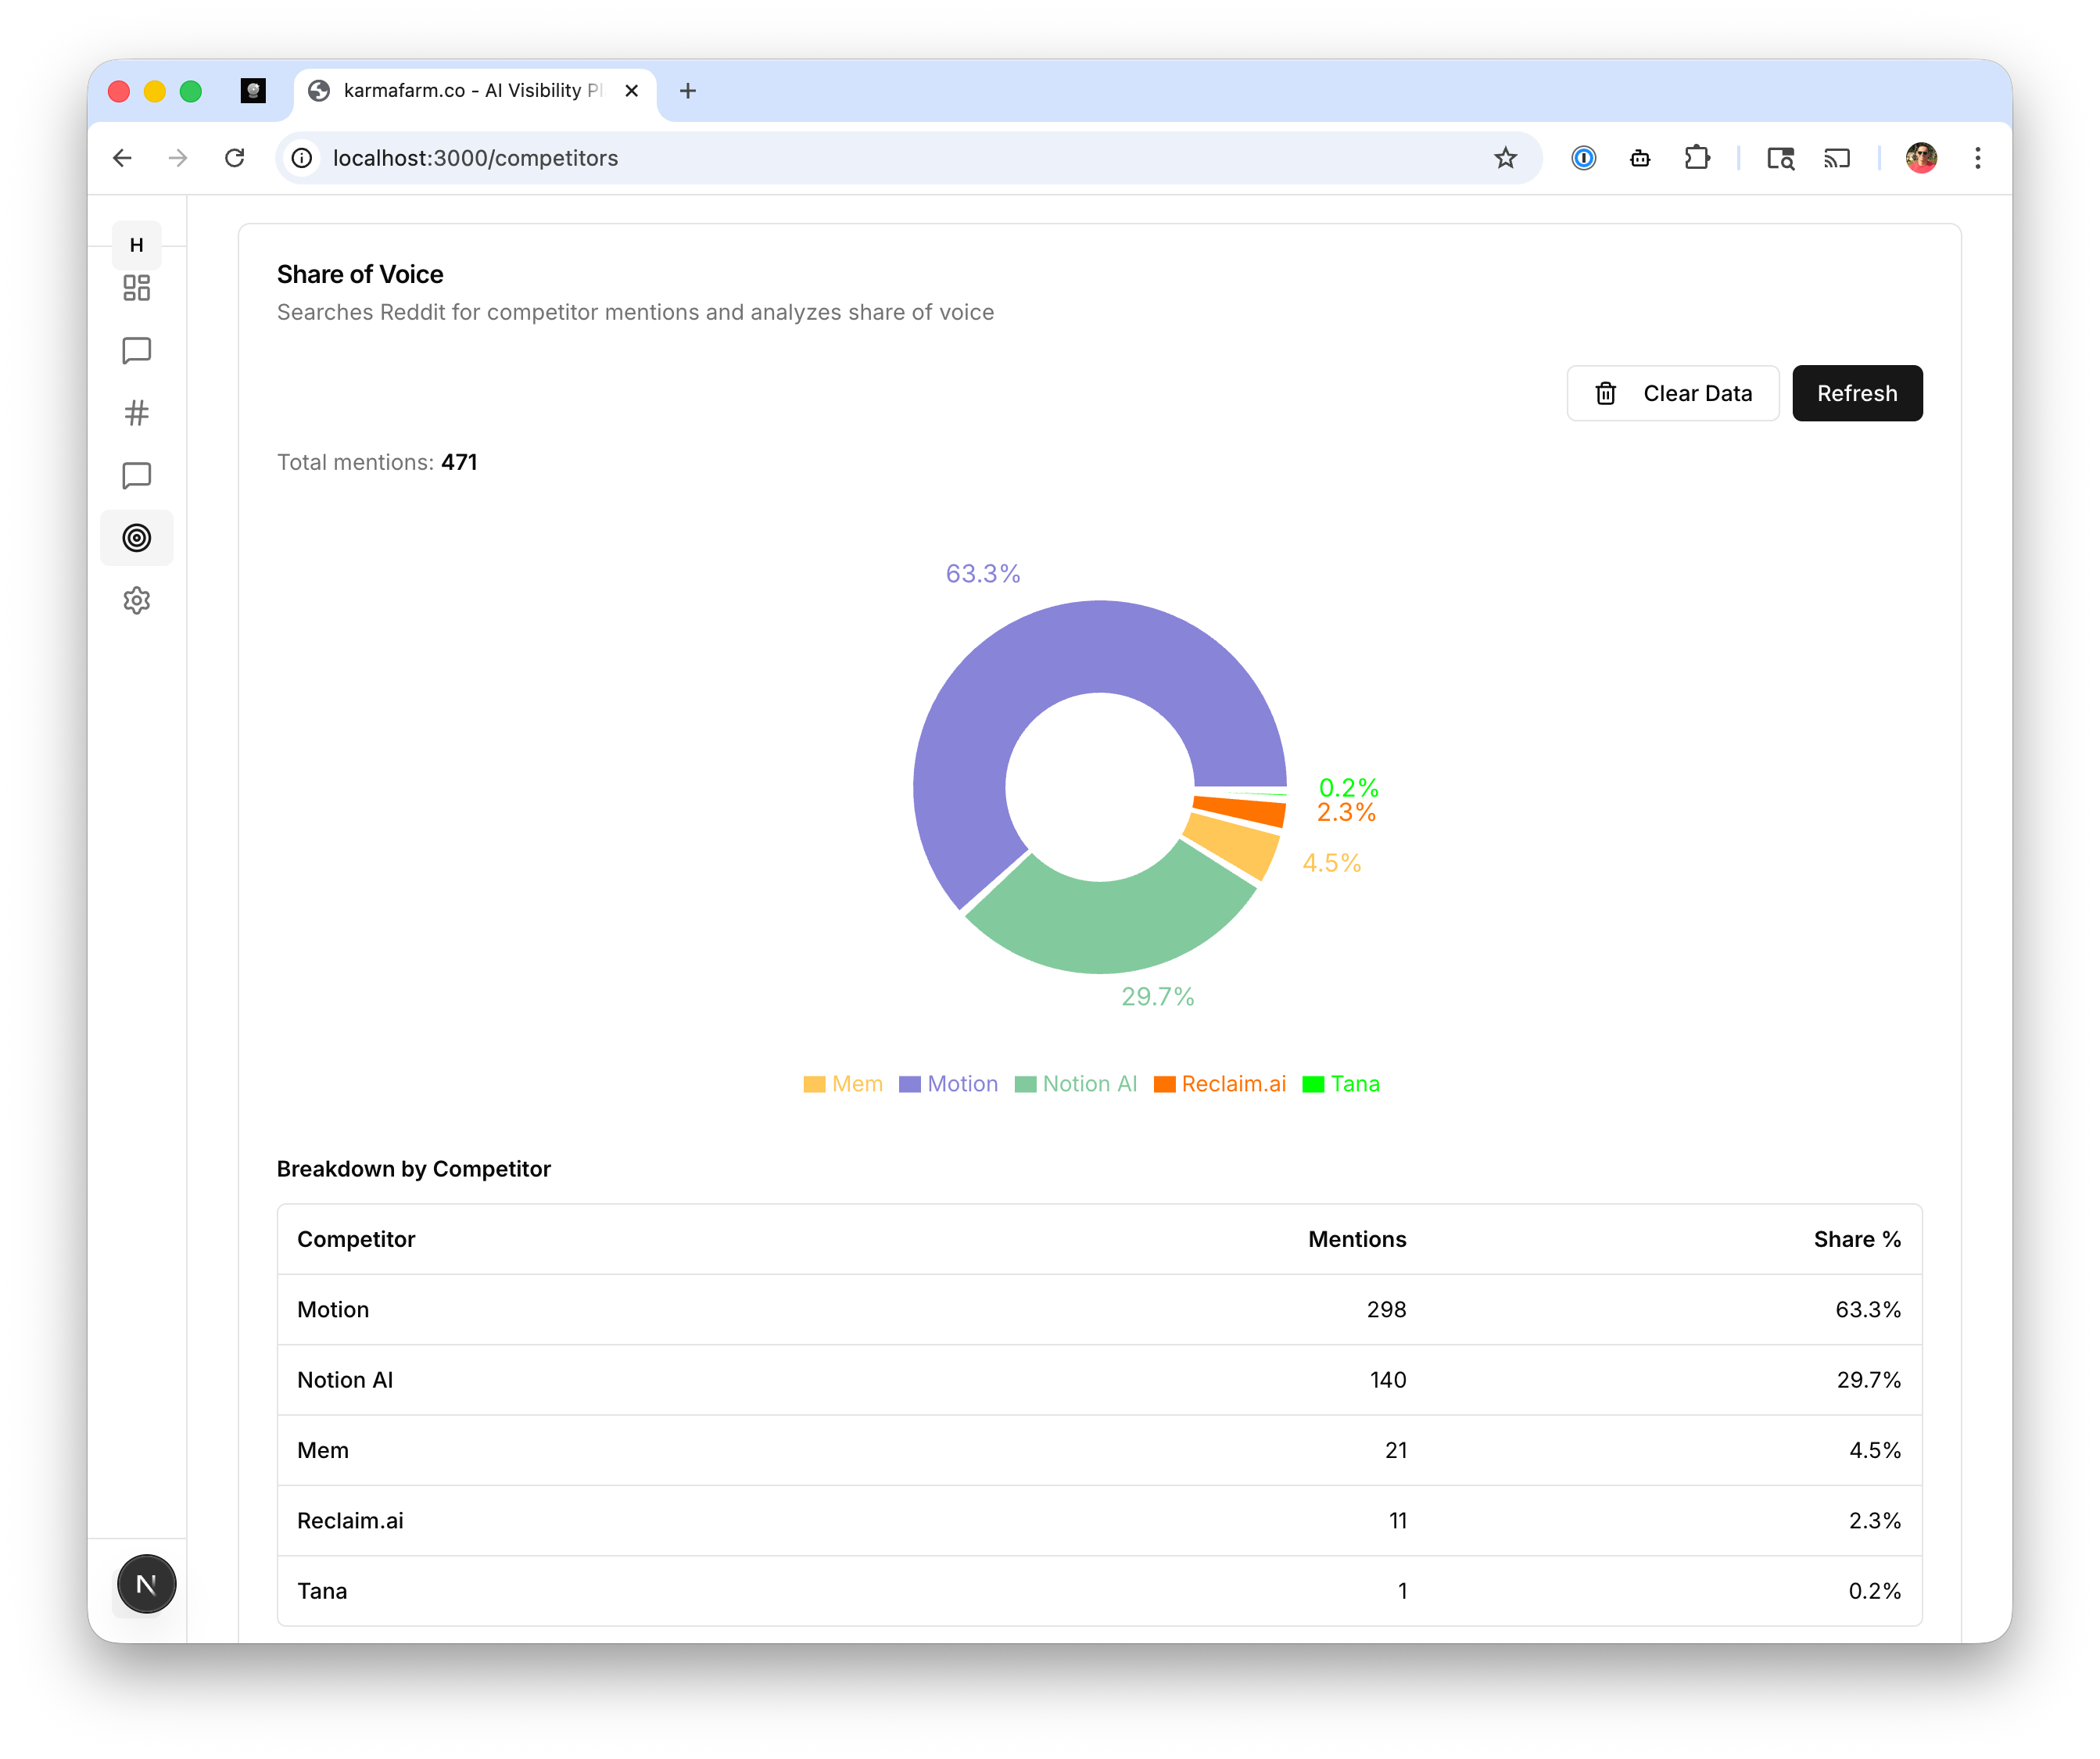Image resolution: width=2100 pixels, height=1759 pixels.
Task: Open the dashboard grid icon in sidebar
Action: point(136,288)
